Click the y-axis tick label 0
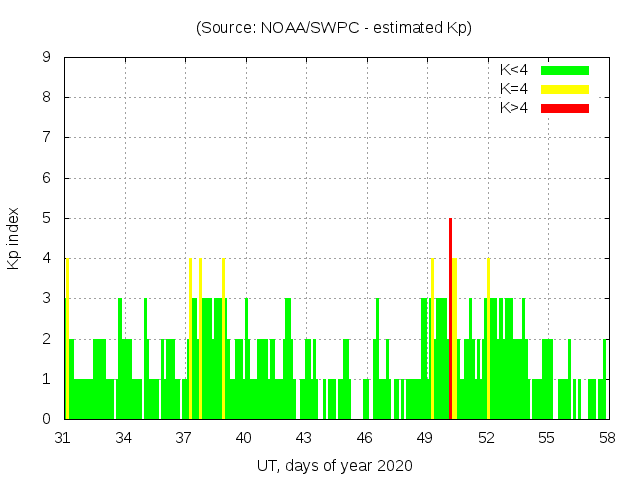Screen dimensions: 640x480 click(46, 419)
